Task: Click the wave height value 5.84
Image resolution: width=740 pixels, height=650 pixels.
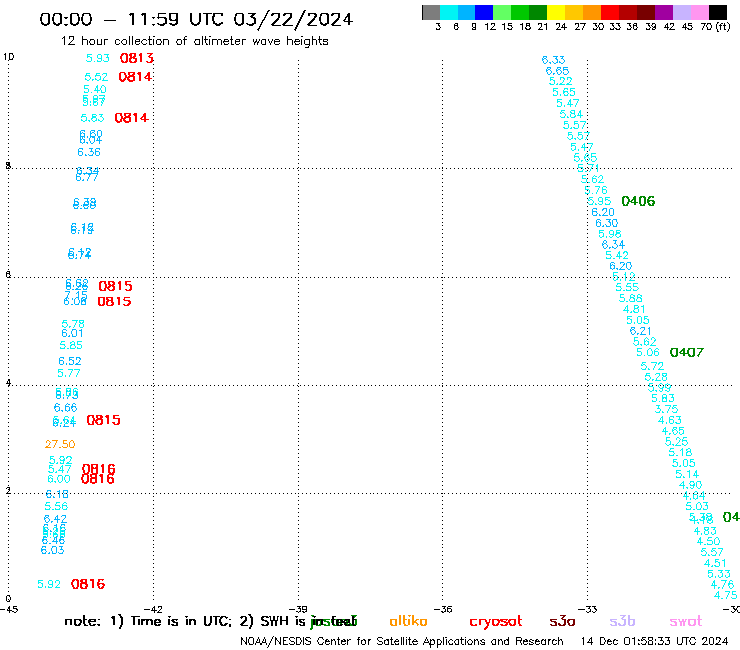Action: pos(571,114)
